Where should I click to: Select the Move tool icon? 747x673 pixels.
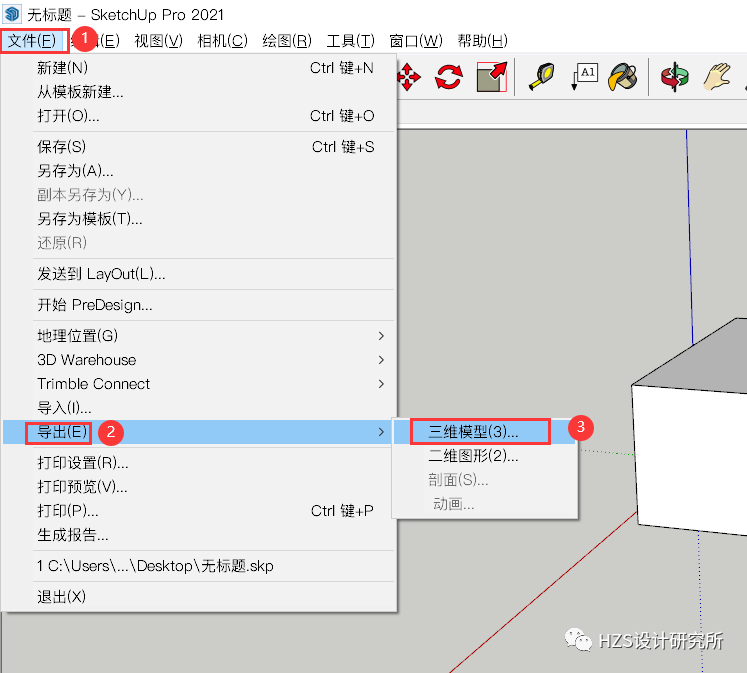pyautogui.click(x=408, y=77)
